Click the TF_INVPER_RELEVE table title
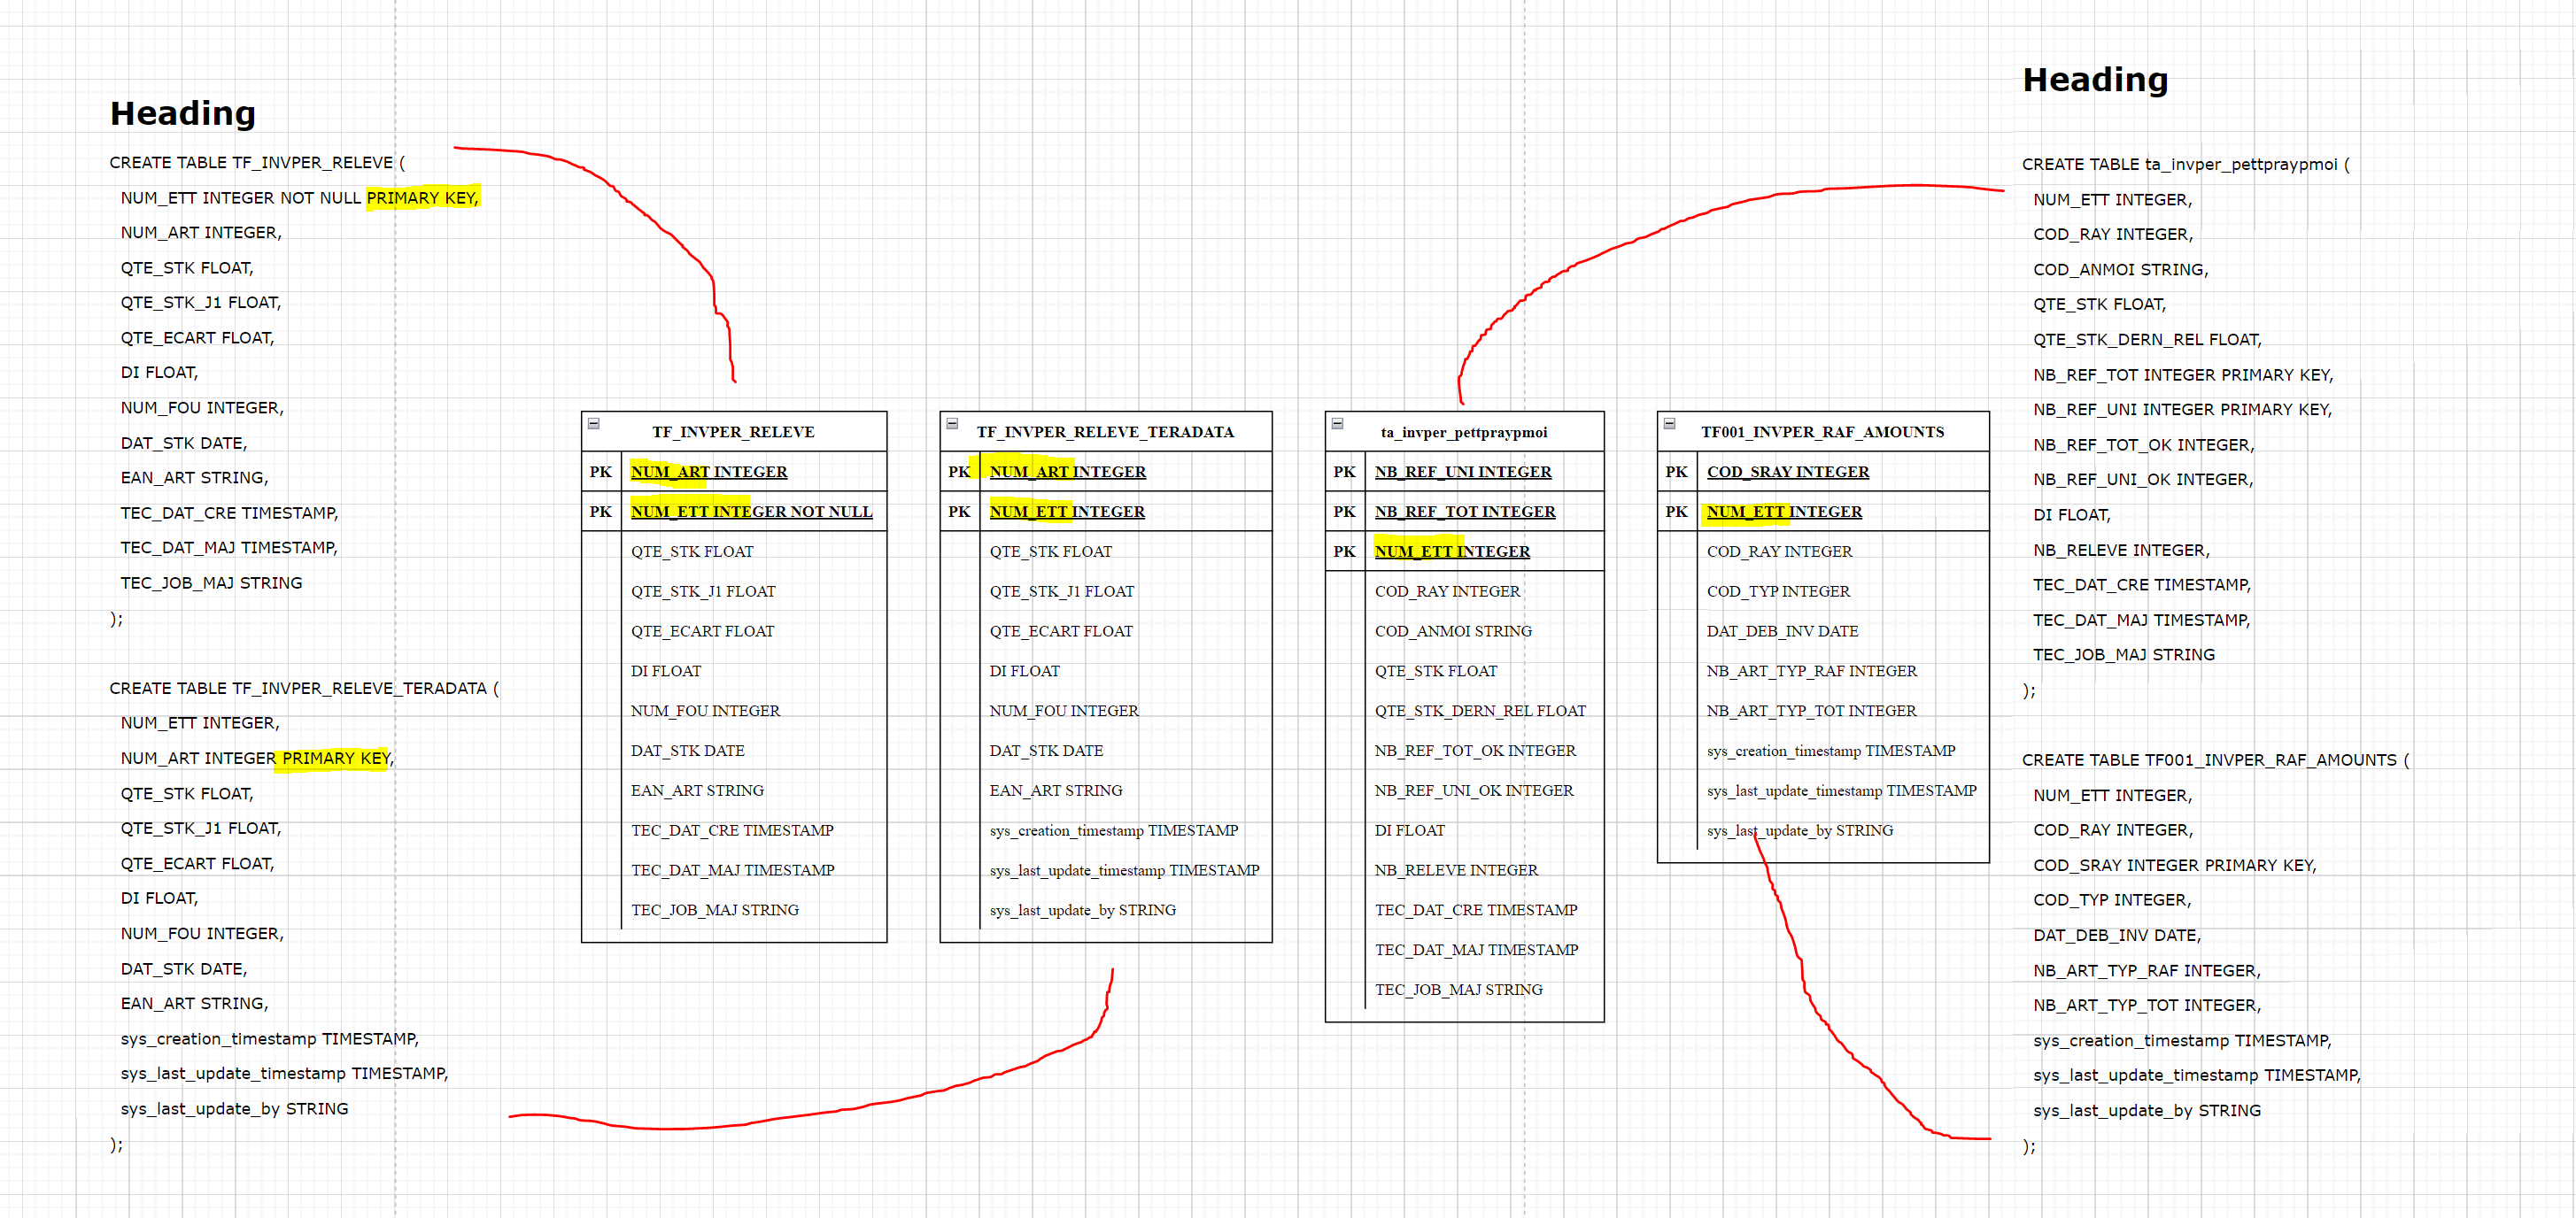The image size is (2576, 1218). pos(733,432)
